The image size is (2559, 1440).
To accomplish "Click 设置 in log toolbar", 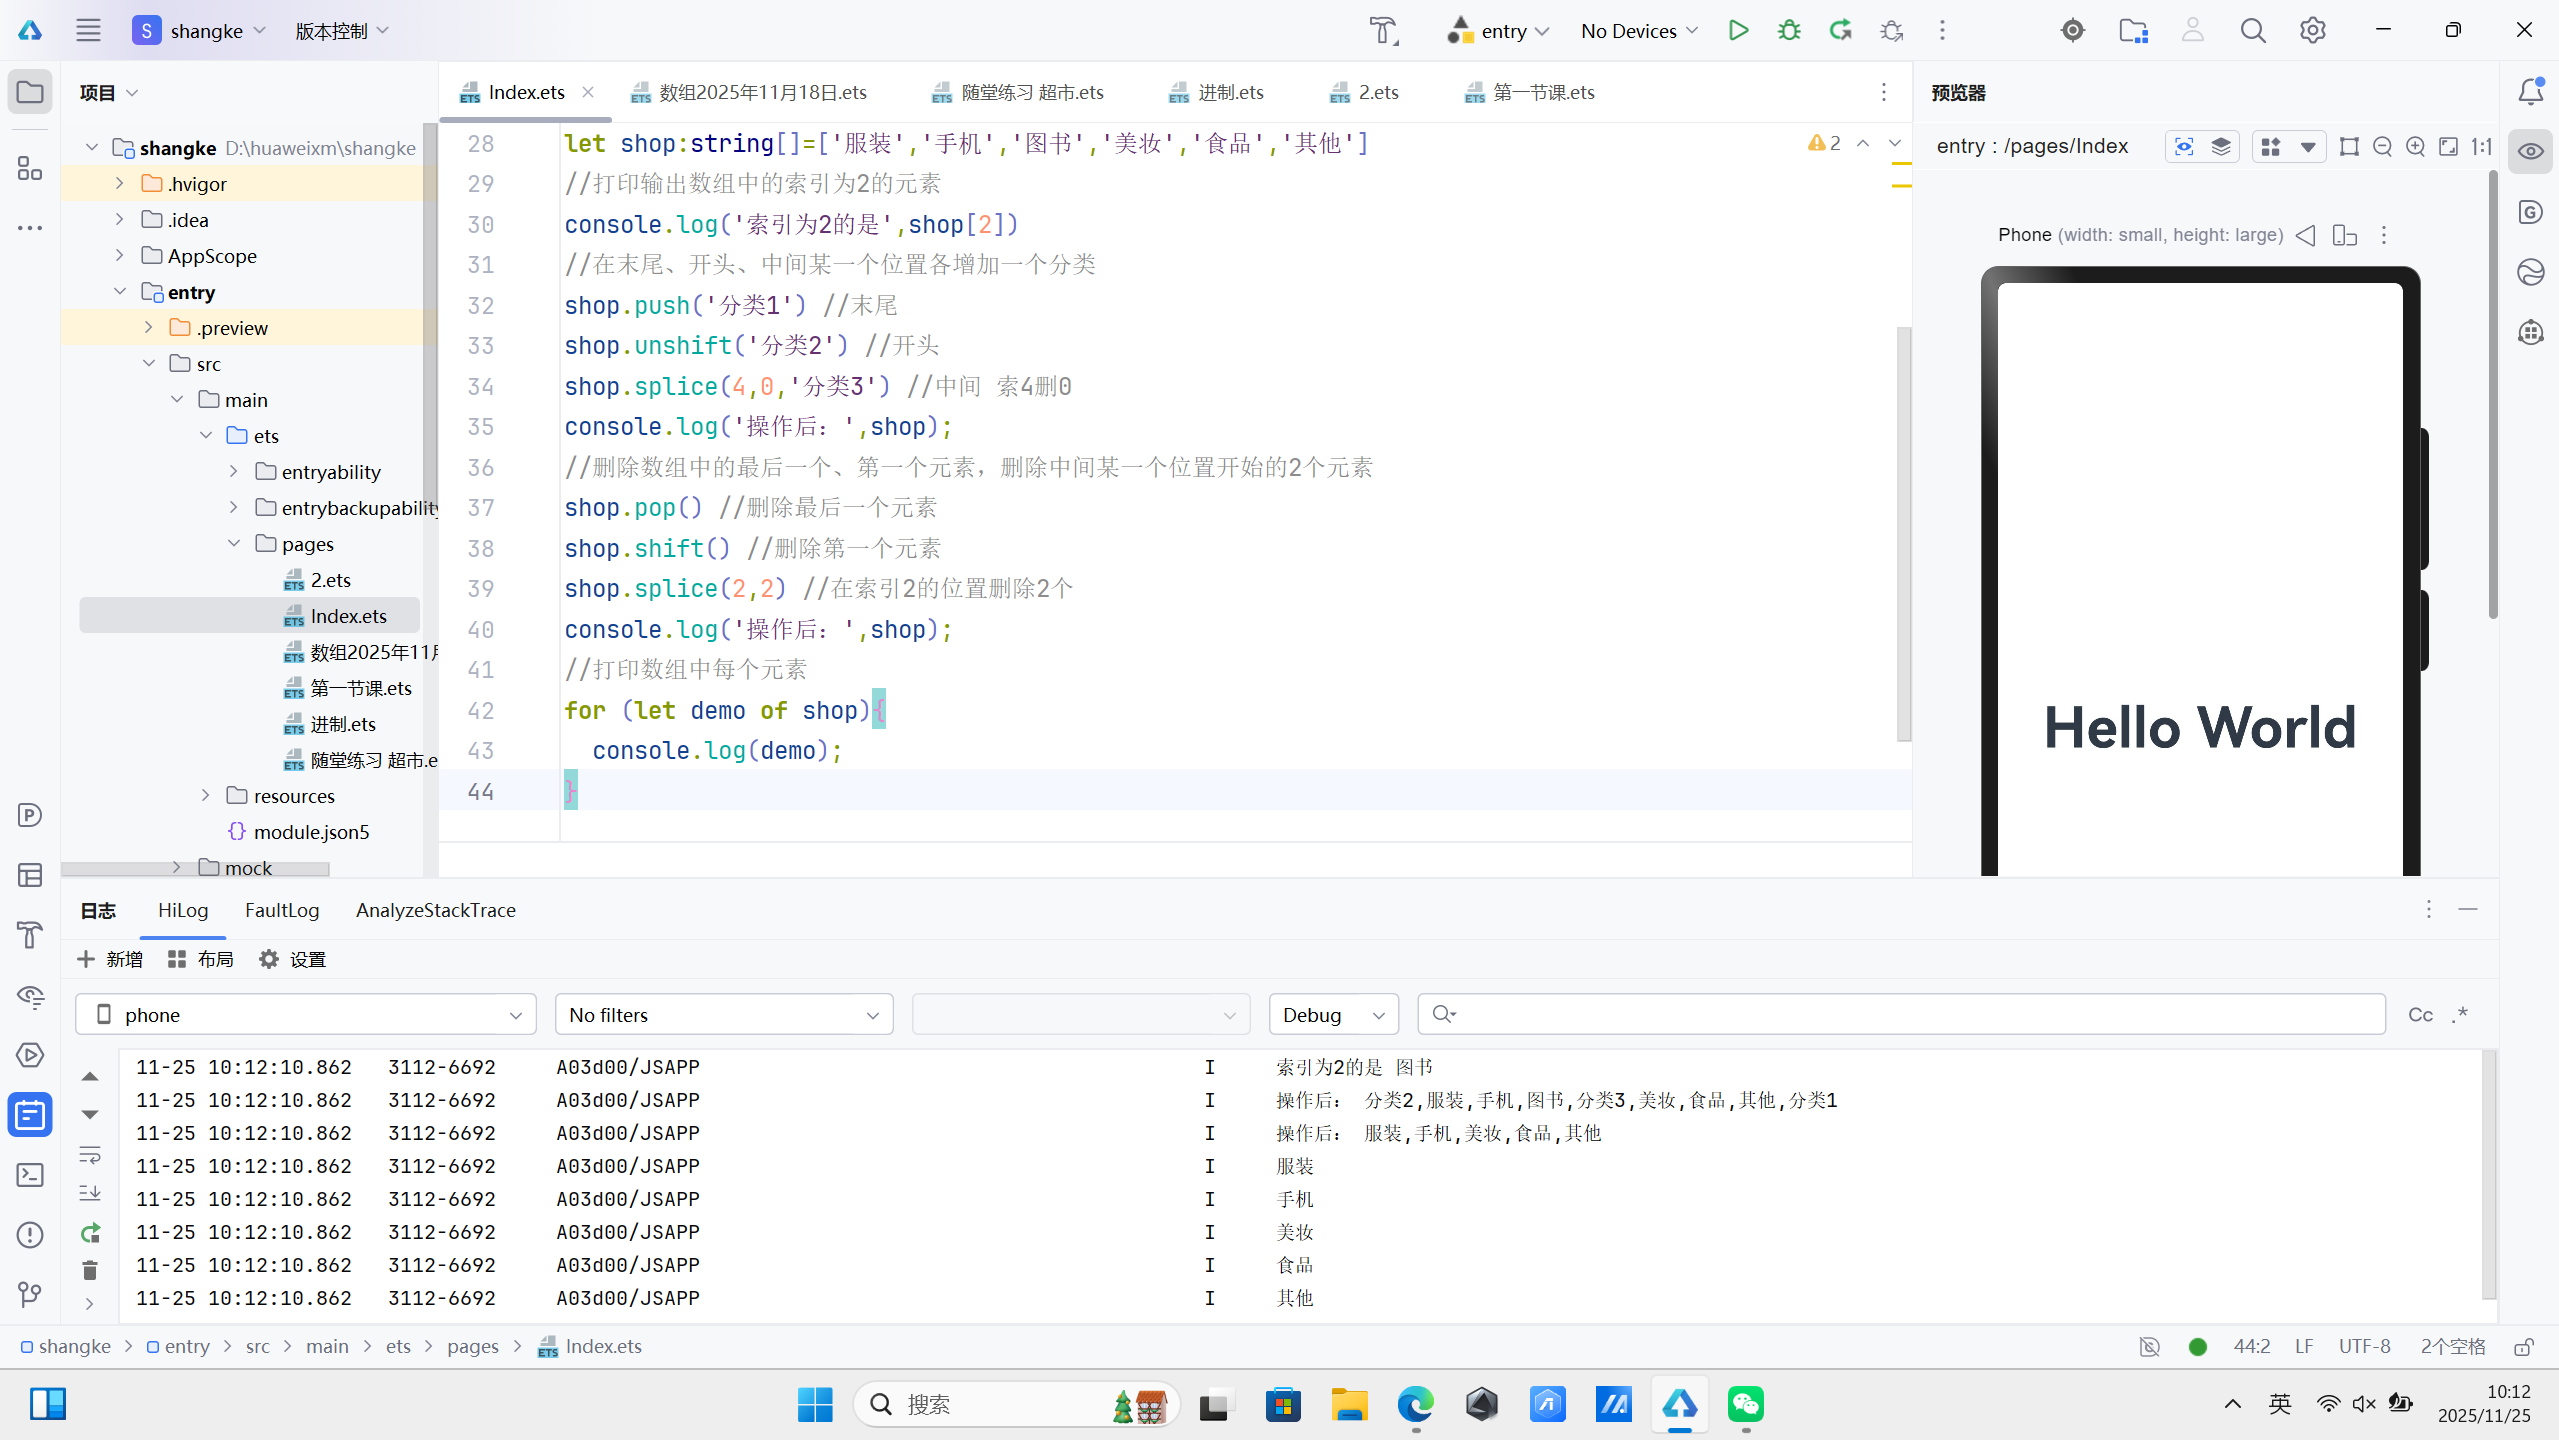I will click(x=293, y=959).
